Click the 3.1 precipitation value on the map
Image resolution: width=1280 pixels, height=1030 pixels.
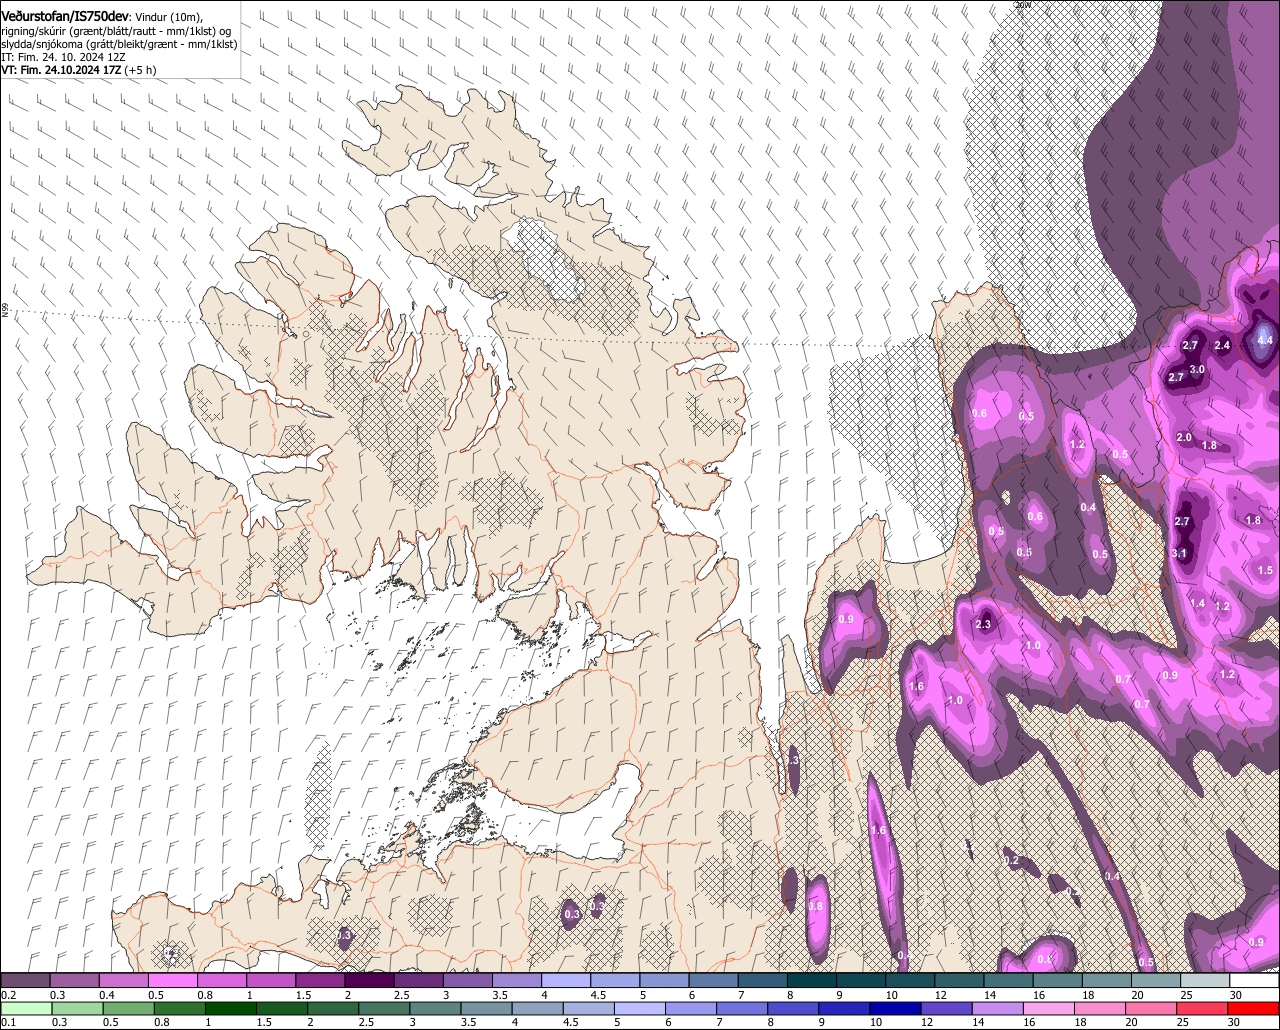point(1179,553)
